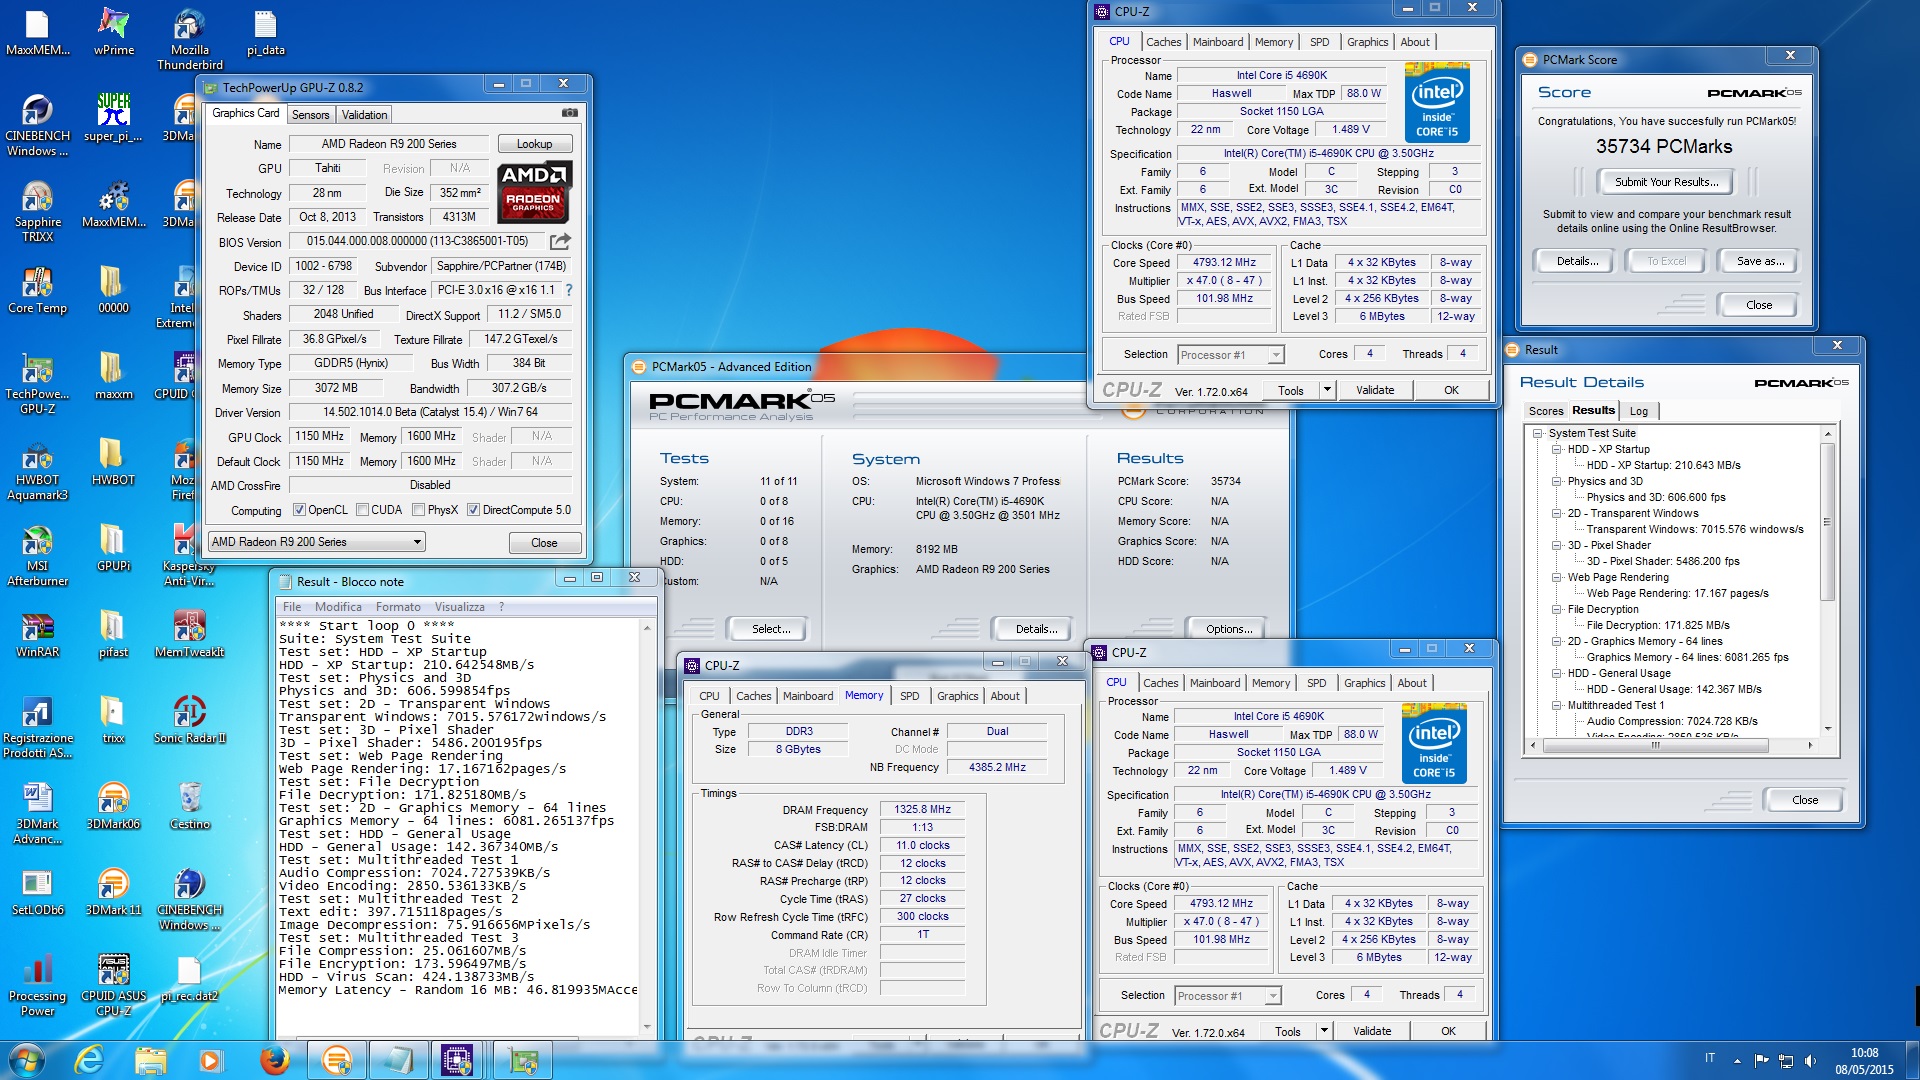Toggle DirectCompute 5.0 checkbox in GPU-Z
This screenshot has height=1080, width=1920.
[x=473, y=510]
